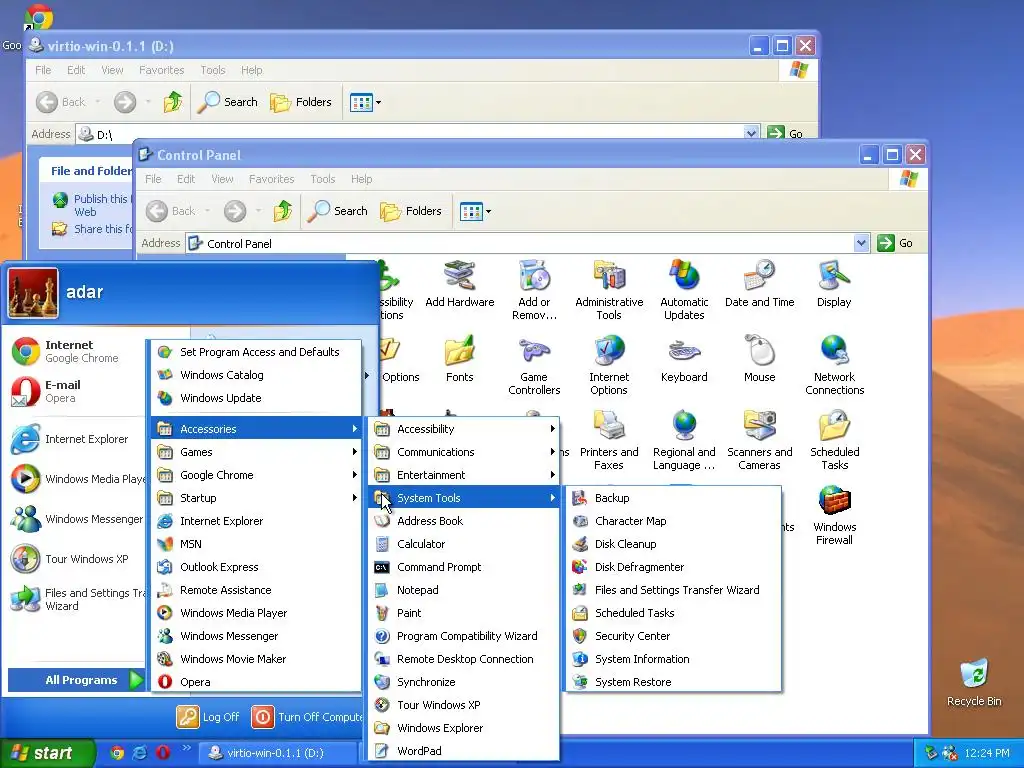The image size is (1024, 768).
Task: Launch Internet Explorer from quick launch bar
Action: [140, 752]
